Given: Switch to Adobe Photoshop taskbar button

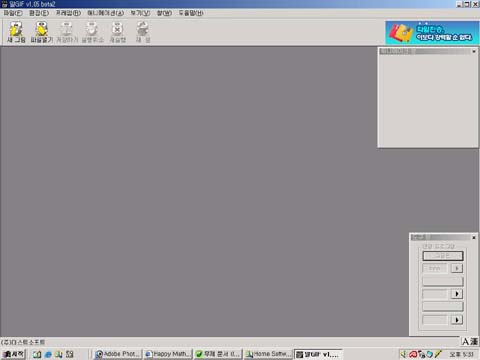Looking at the screenshot, I should pos(118,354).
